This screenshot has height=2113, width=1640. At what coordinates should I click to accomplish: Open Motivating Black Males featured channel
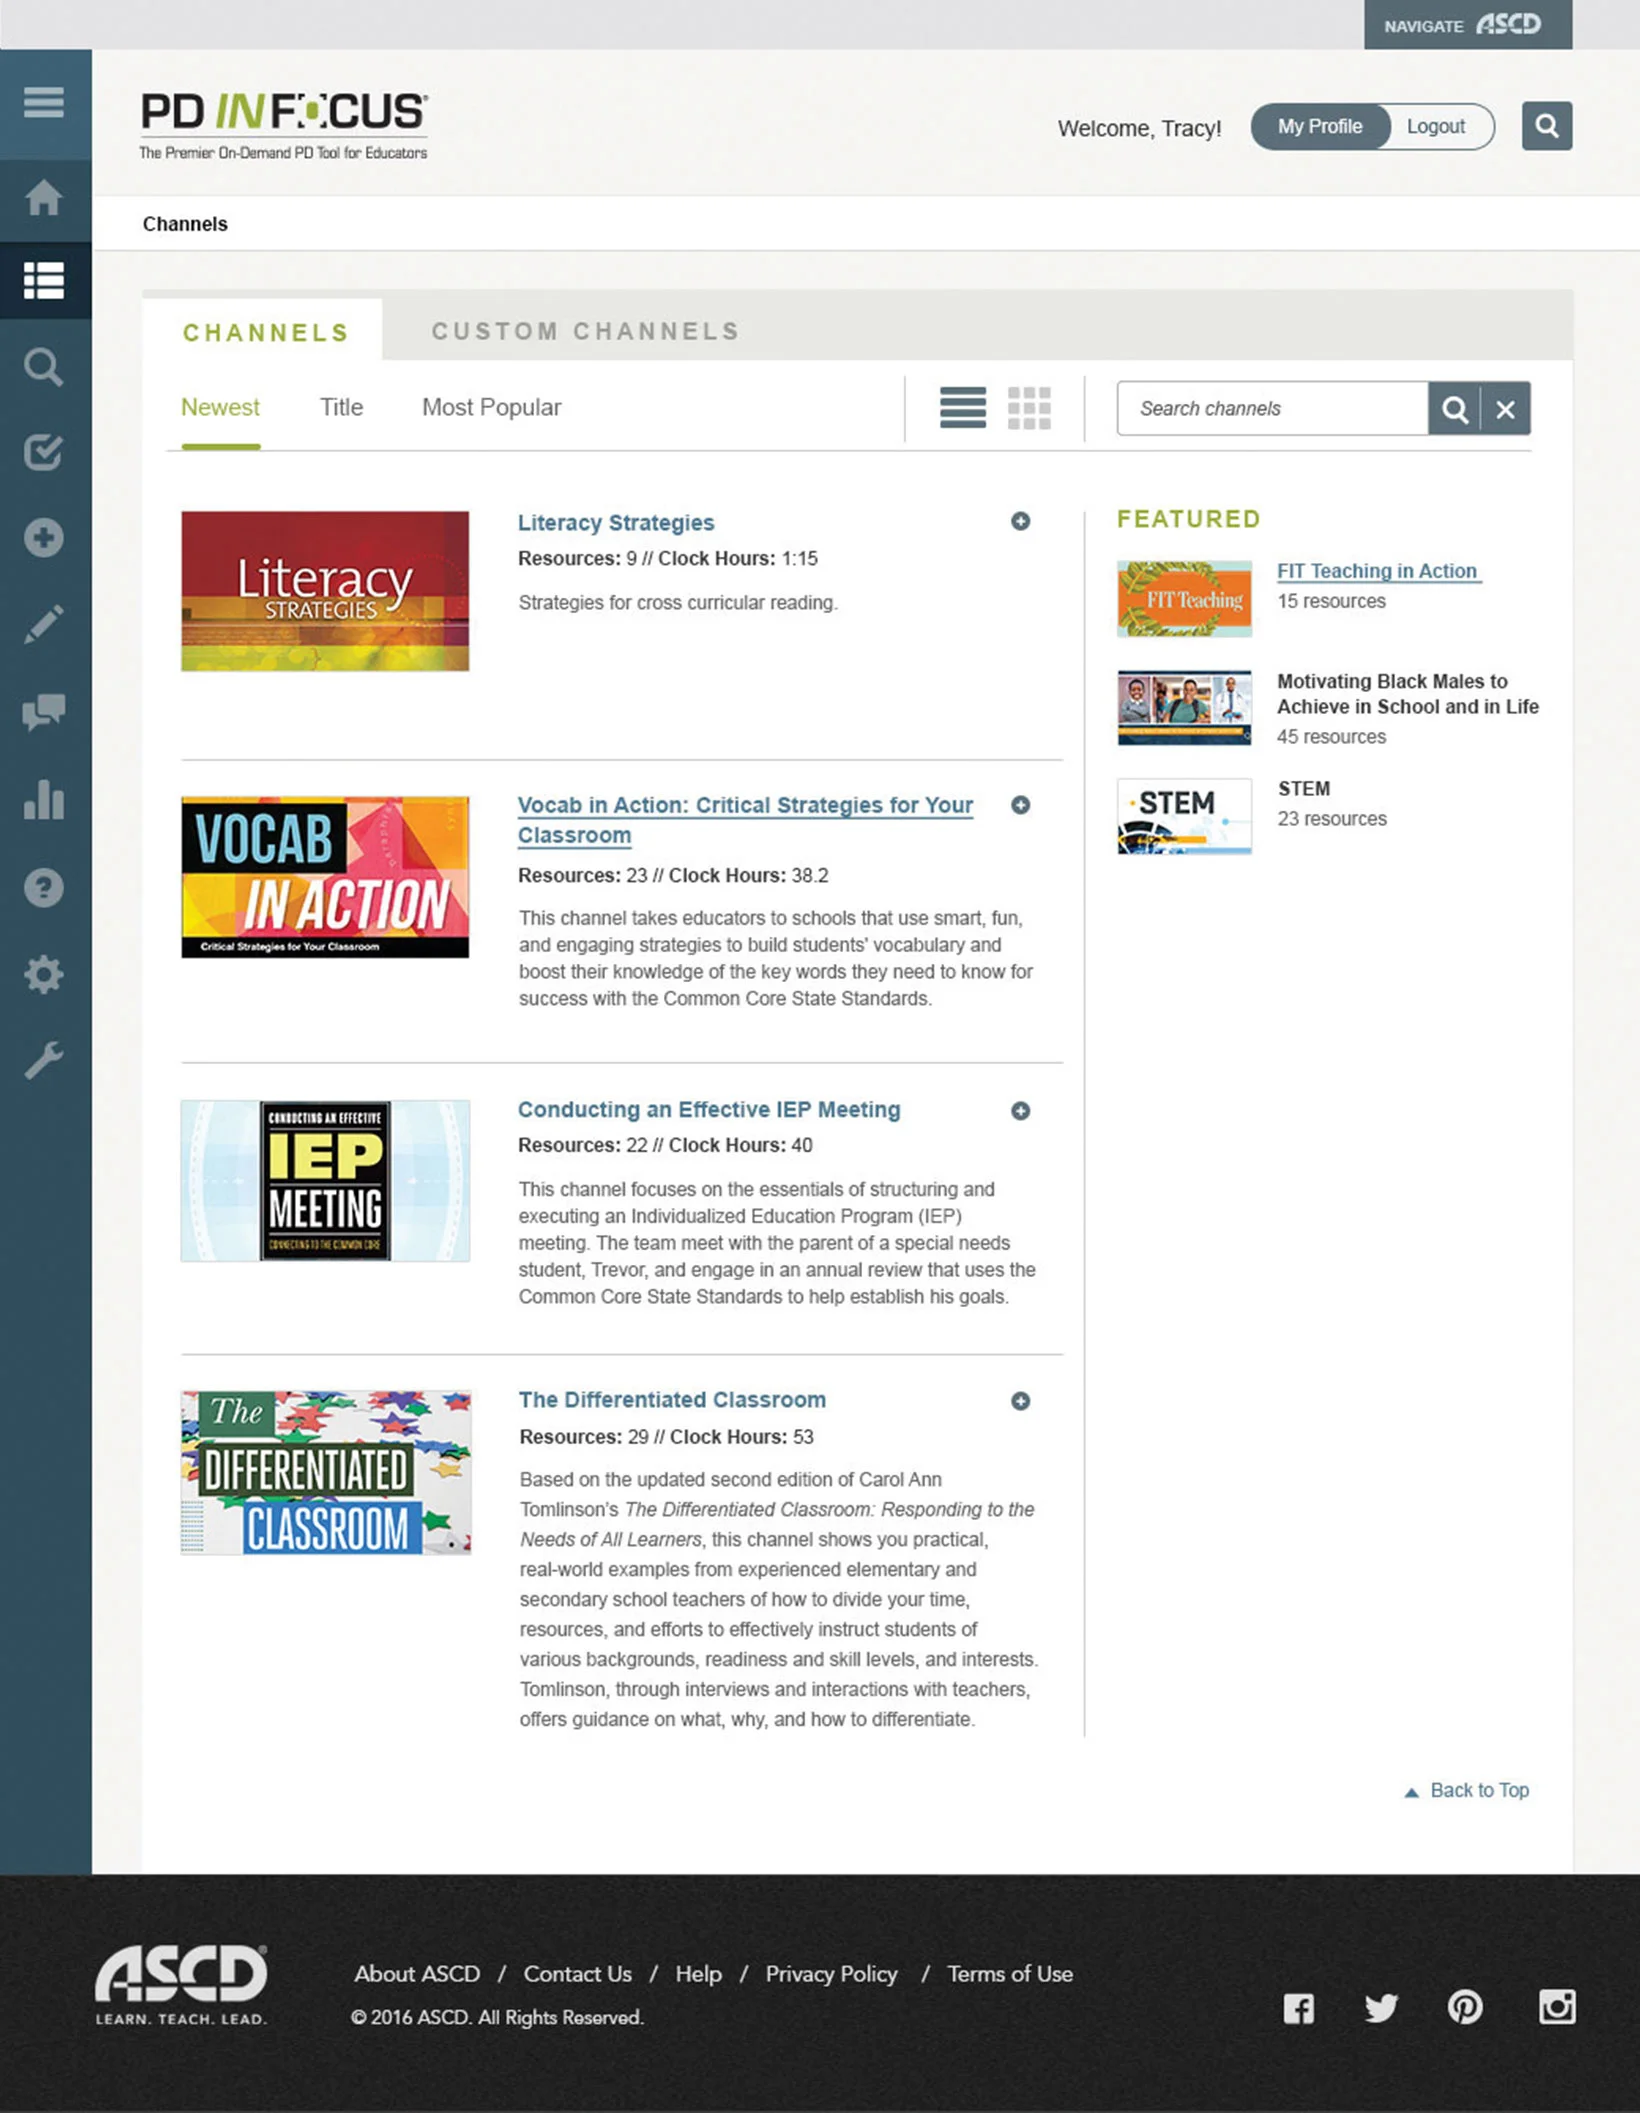click(1408, 694)
